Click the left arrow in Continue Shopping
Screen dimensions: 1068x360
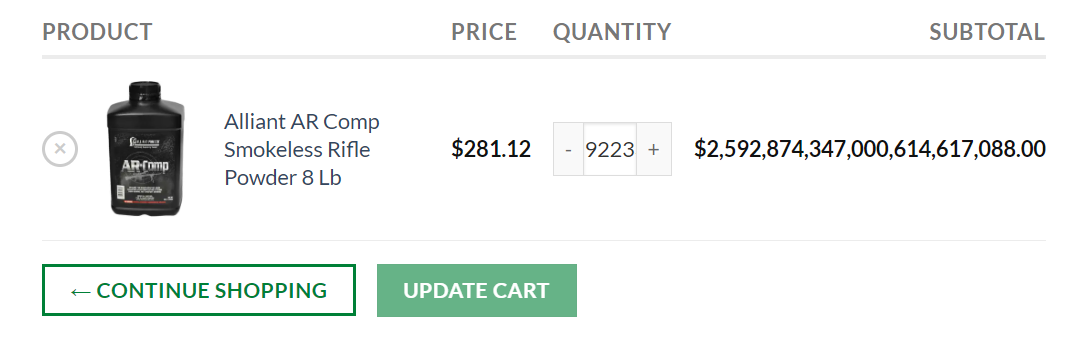[80, 291]
